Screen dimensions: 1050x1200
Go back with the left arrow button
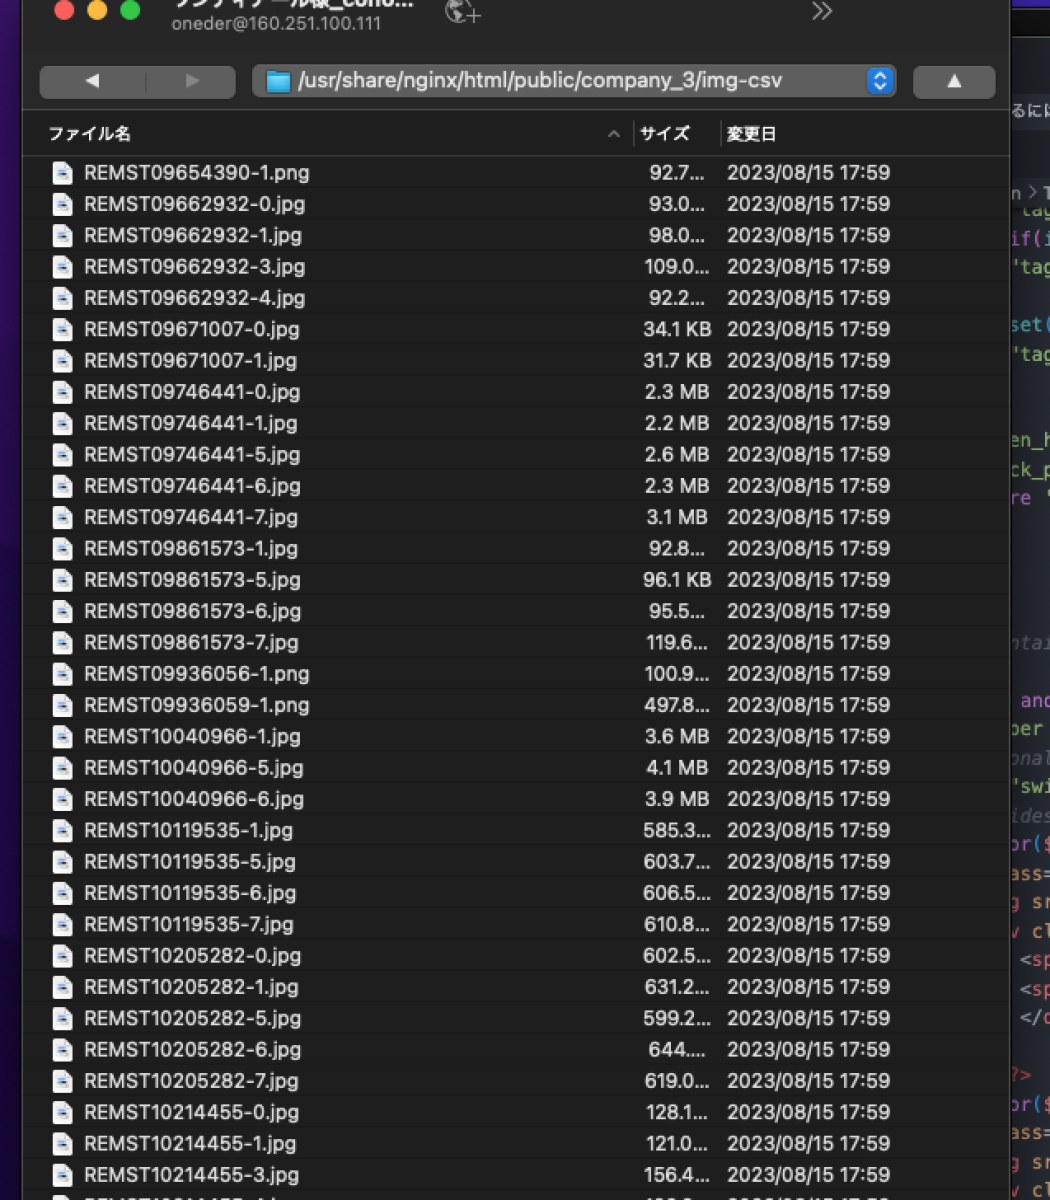point(92,81)
